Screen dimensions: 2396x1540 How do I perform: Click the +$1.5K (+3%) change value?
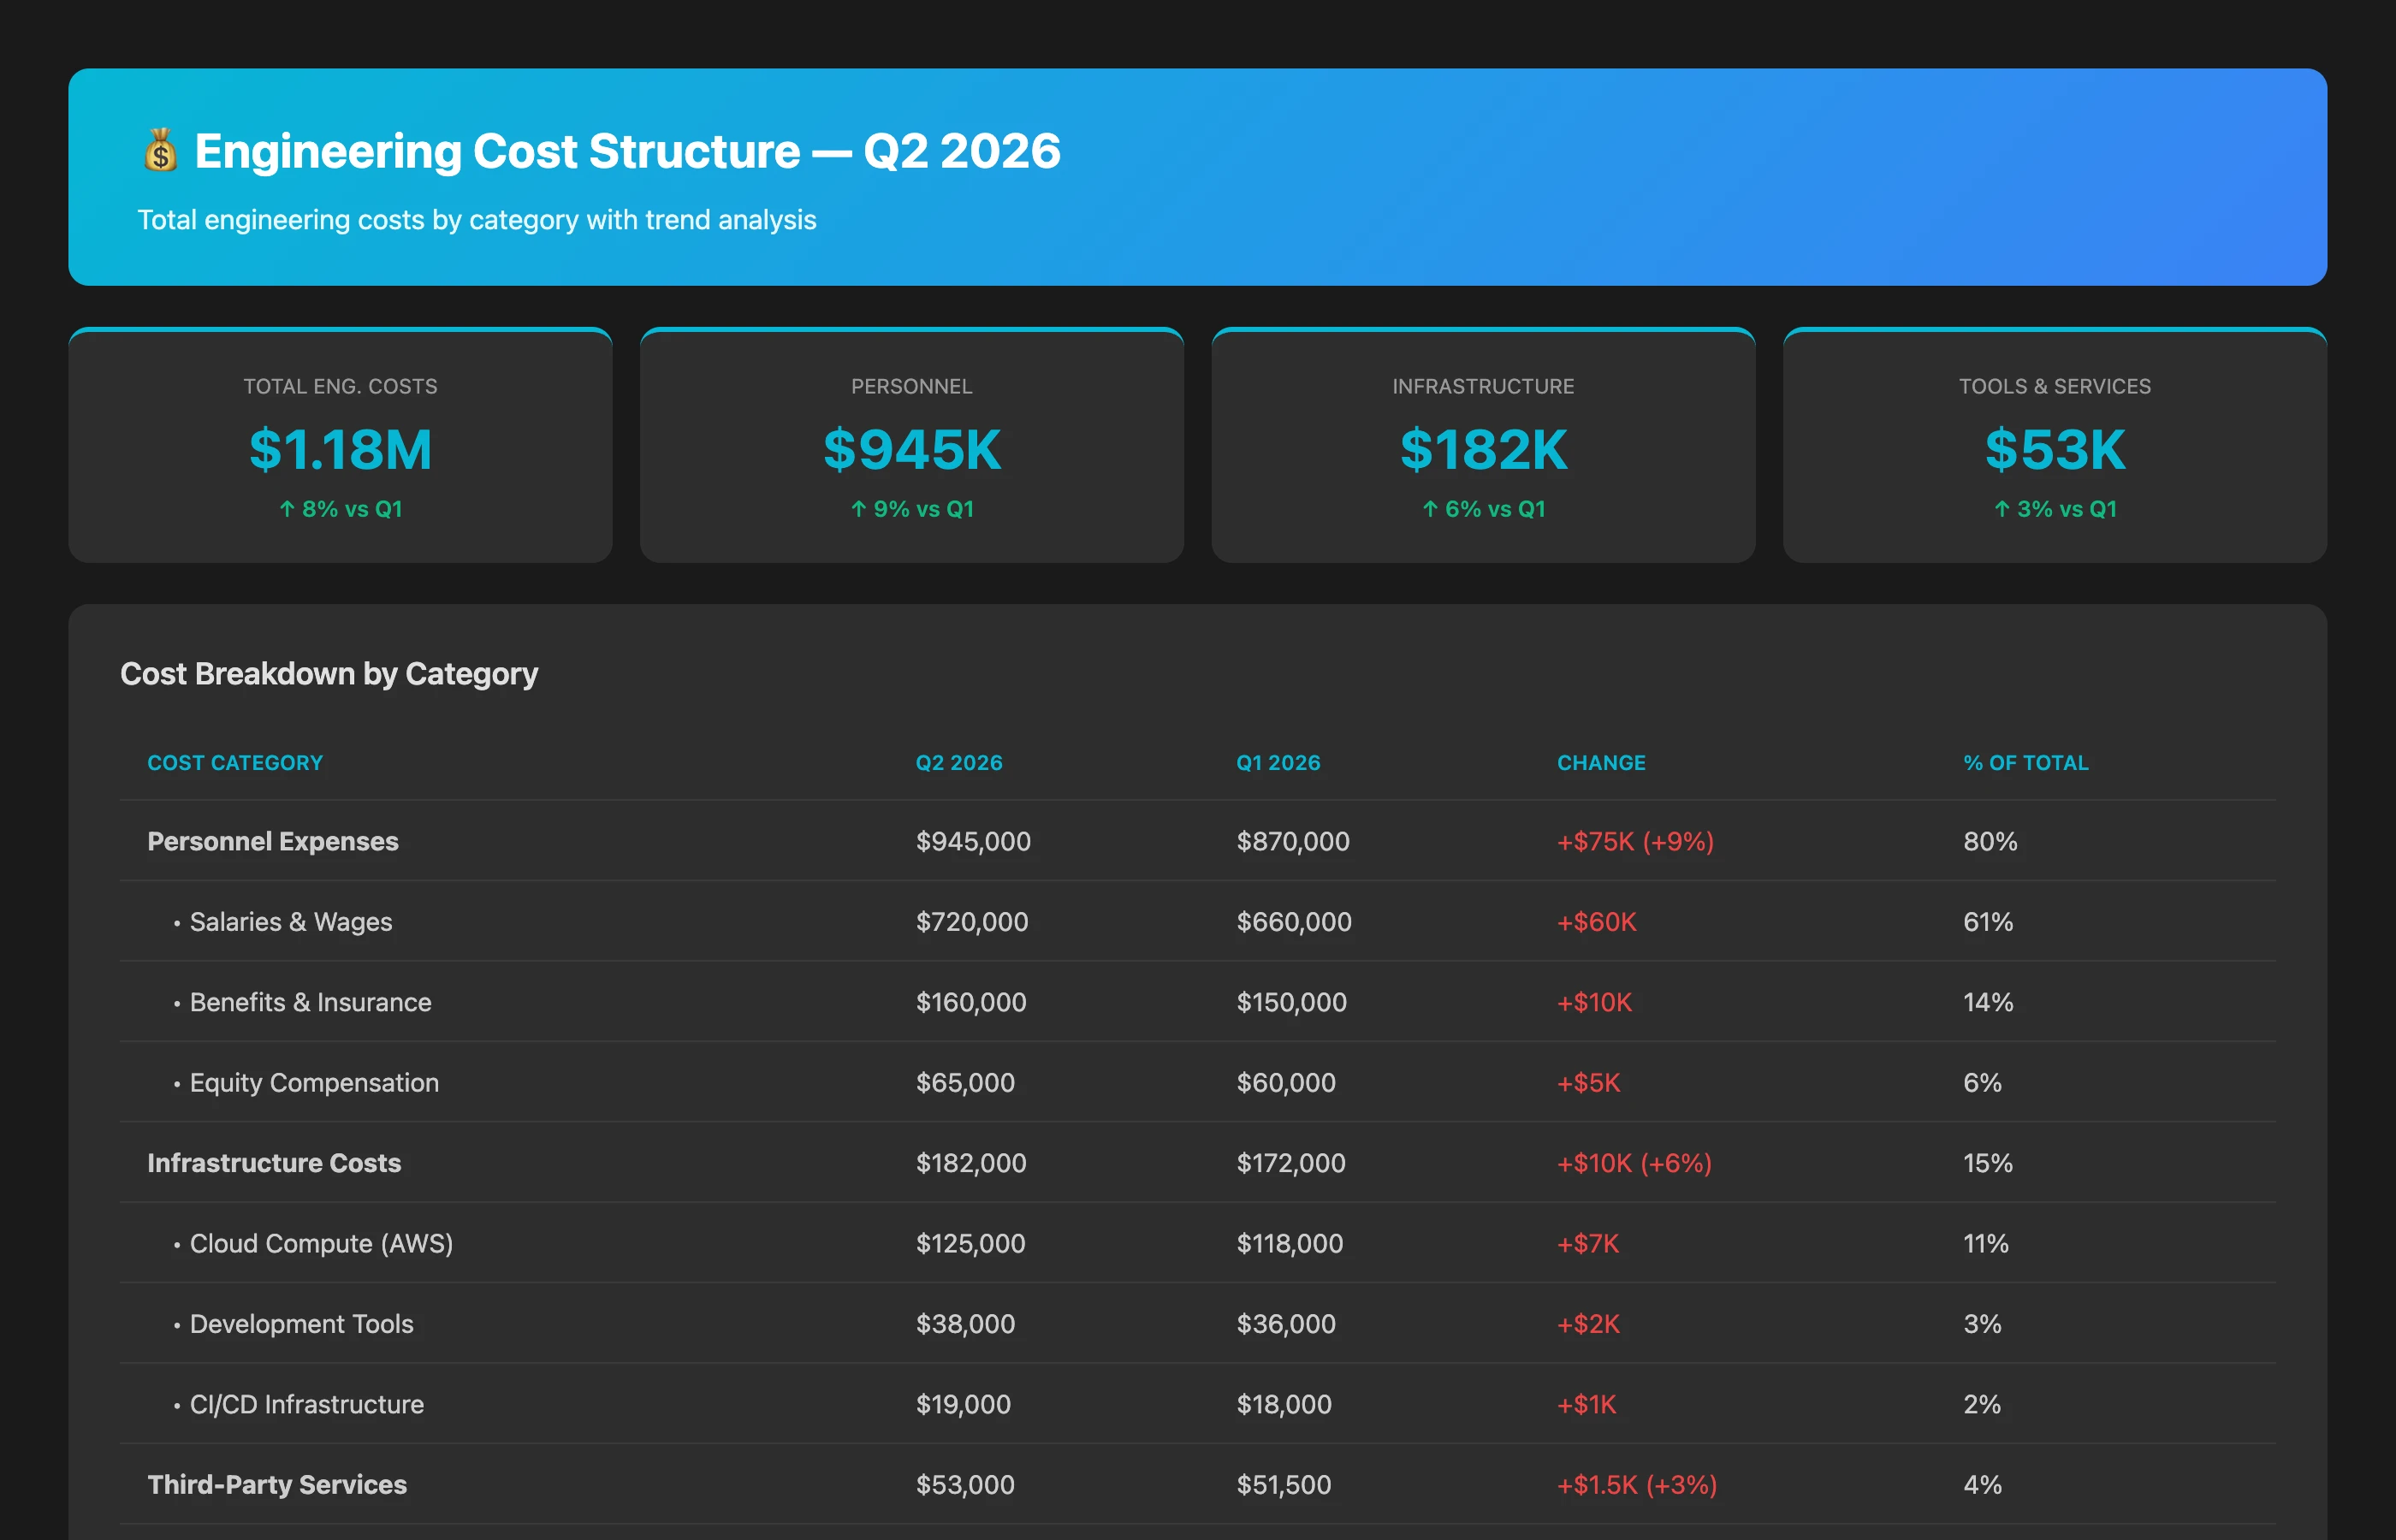coord(1637,1485)
